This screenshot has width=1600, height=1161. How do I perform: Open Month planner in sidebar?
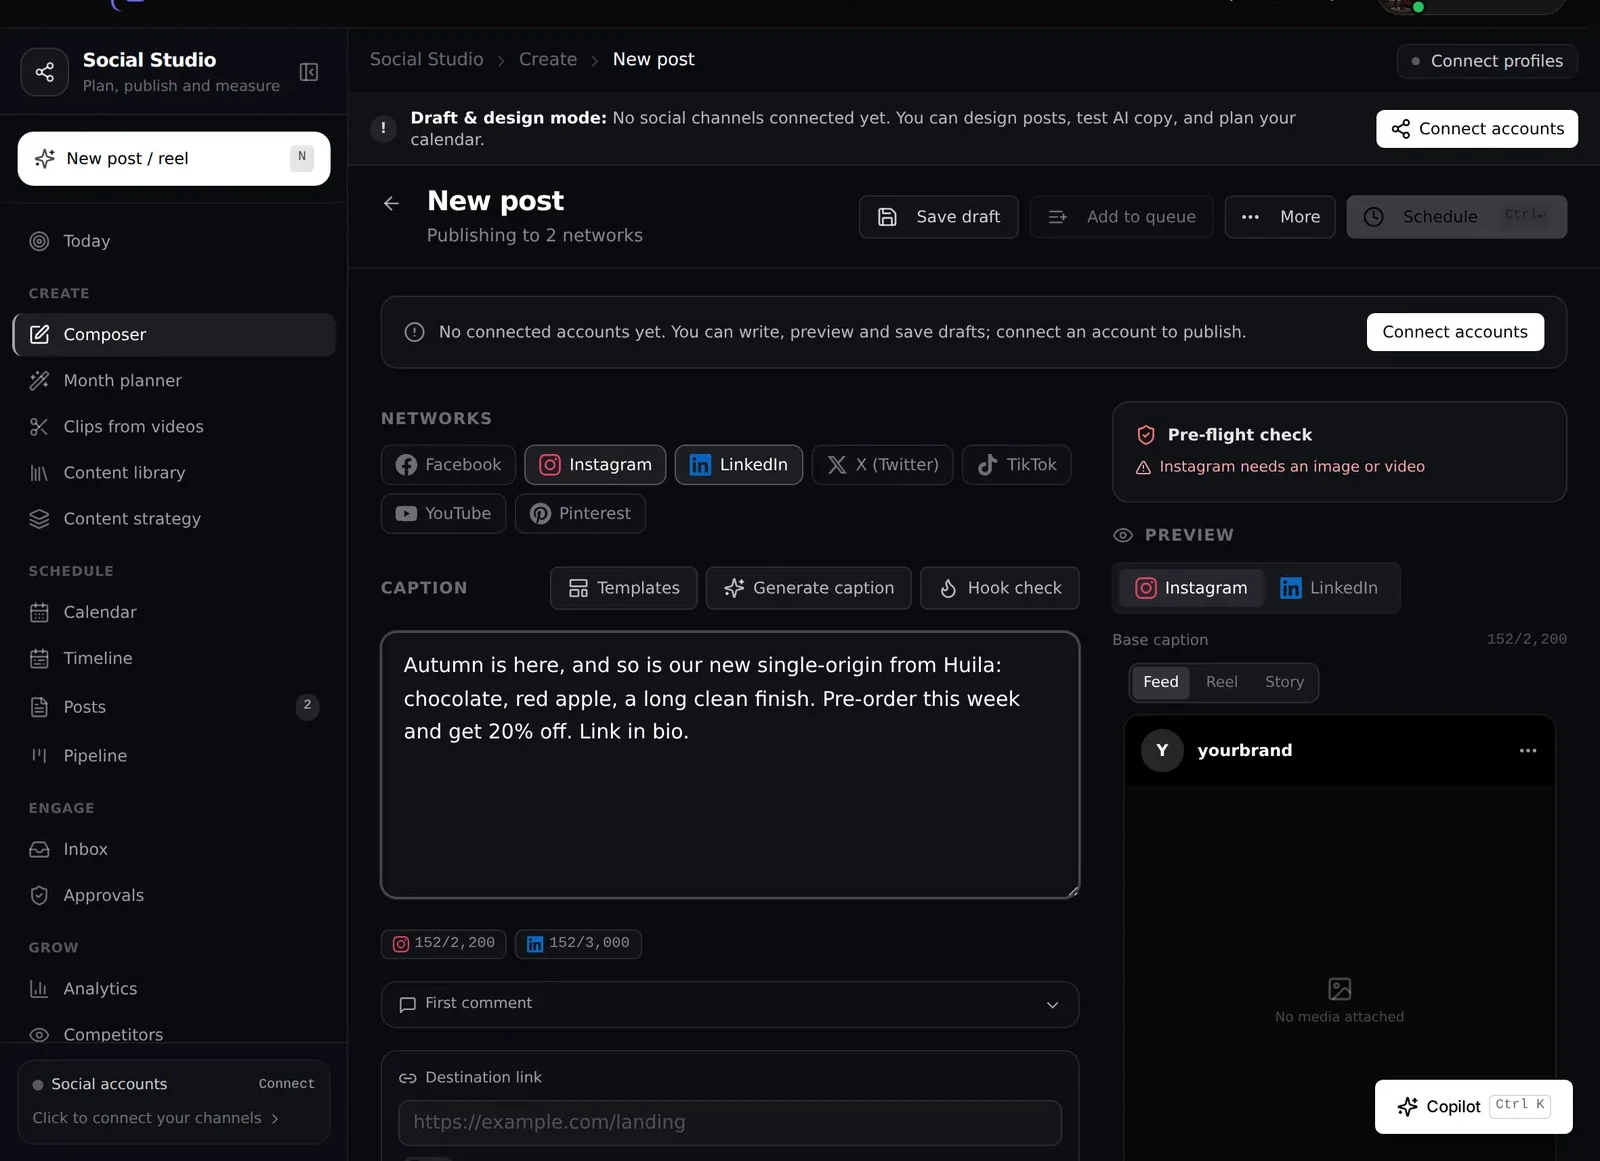tap(174, 381)
